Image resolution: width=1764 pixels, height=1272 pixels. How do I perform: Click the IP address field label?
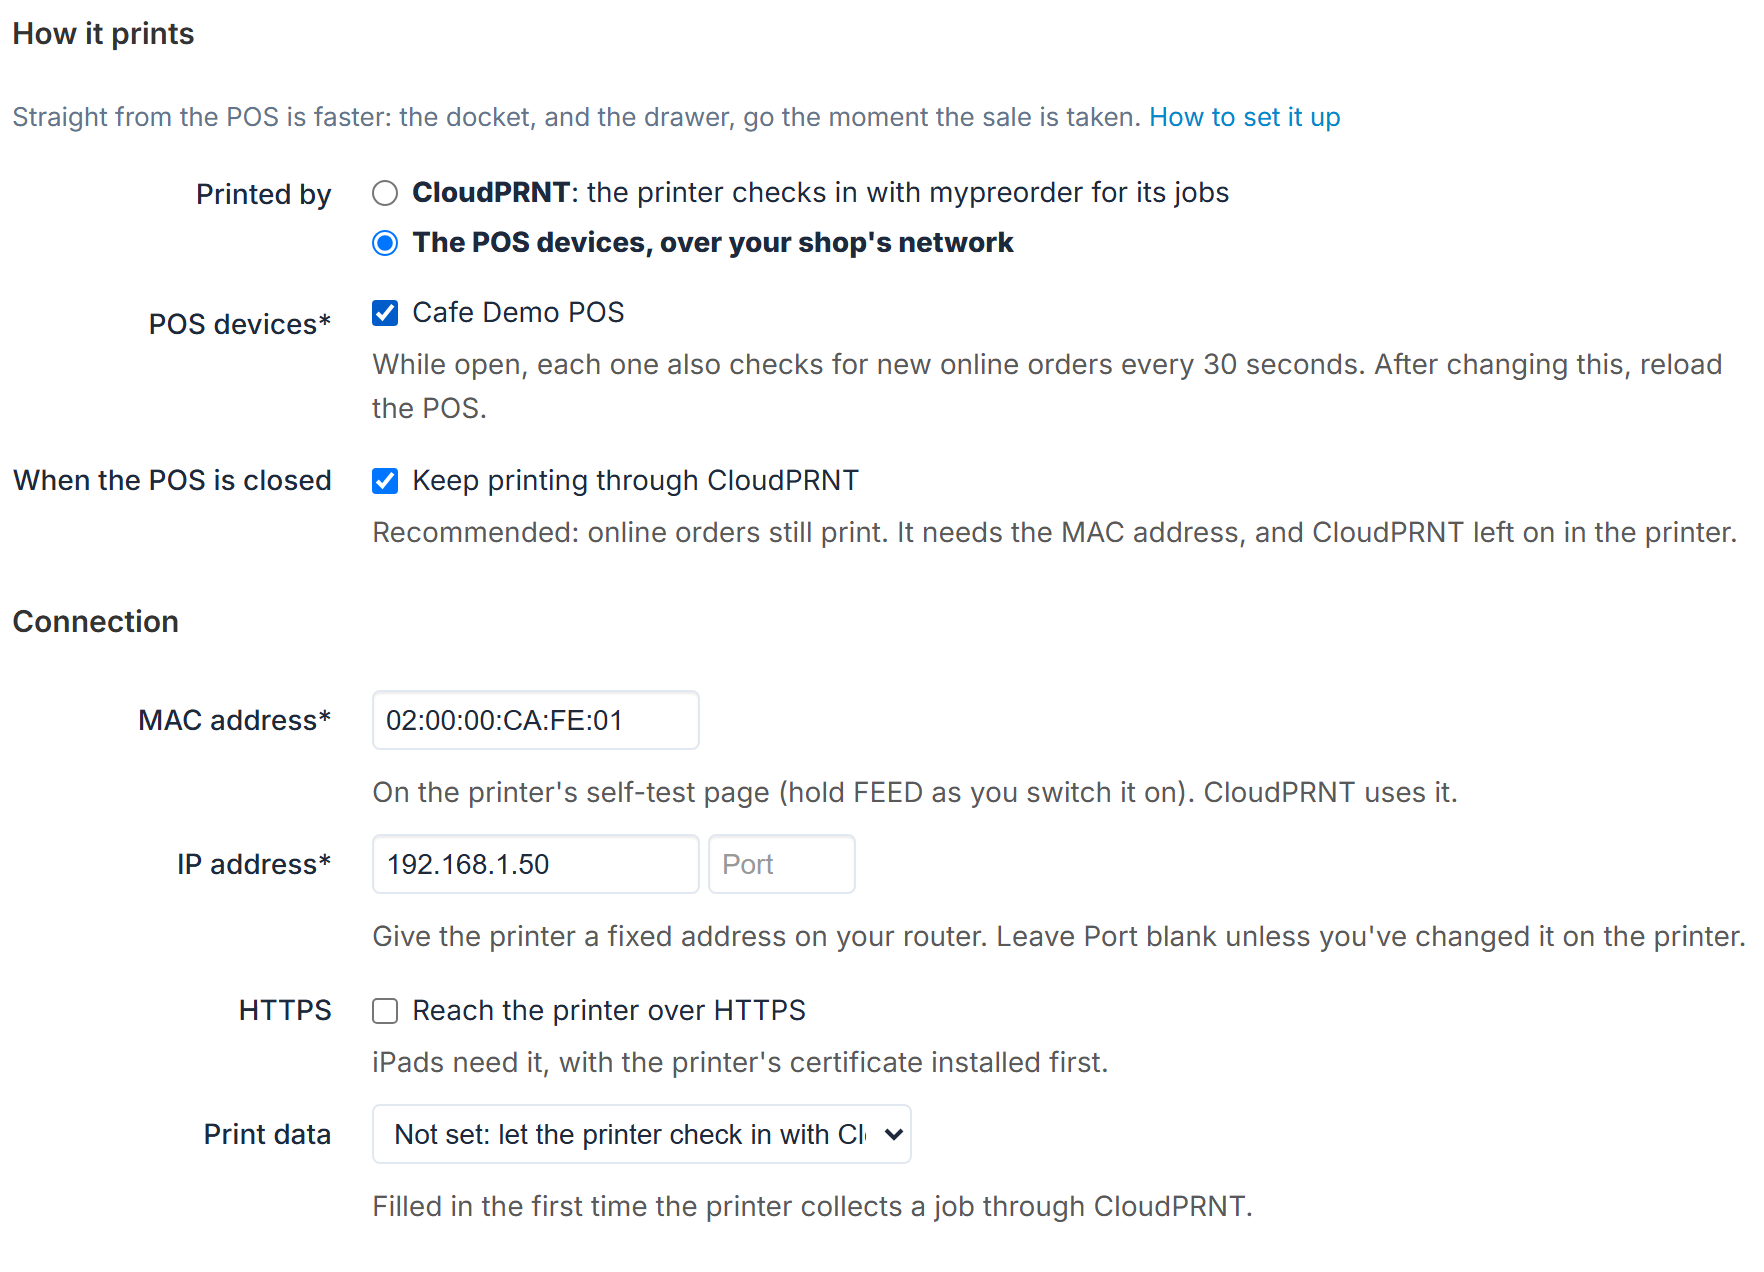pos(254,864)
